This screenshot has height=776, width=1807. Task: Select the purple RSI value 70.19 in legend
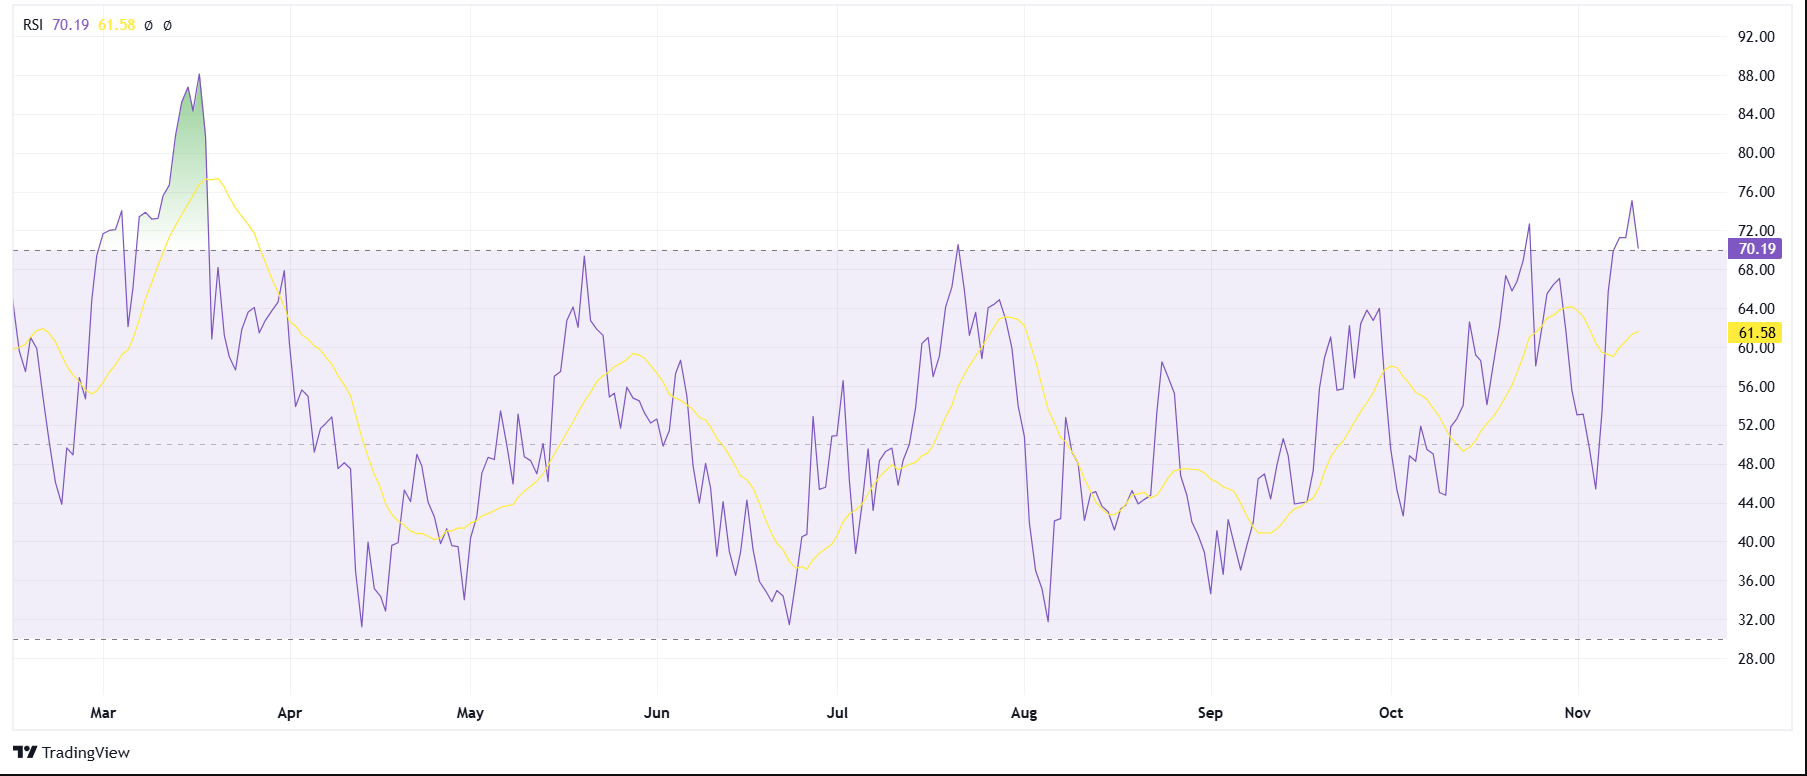[71, 25]
